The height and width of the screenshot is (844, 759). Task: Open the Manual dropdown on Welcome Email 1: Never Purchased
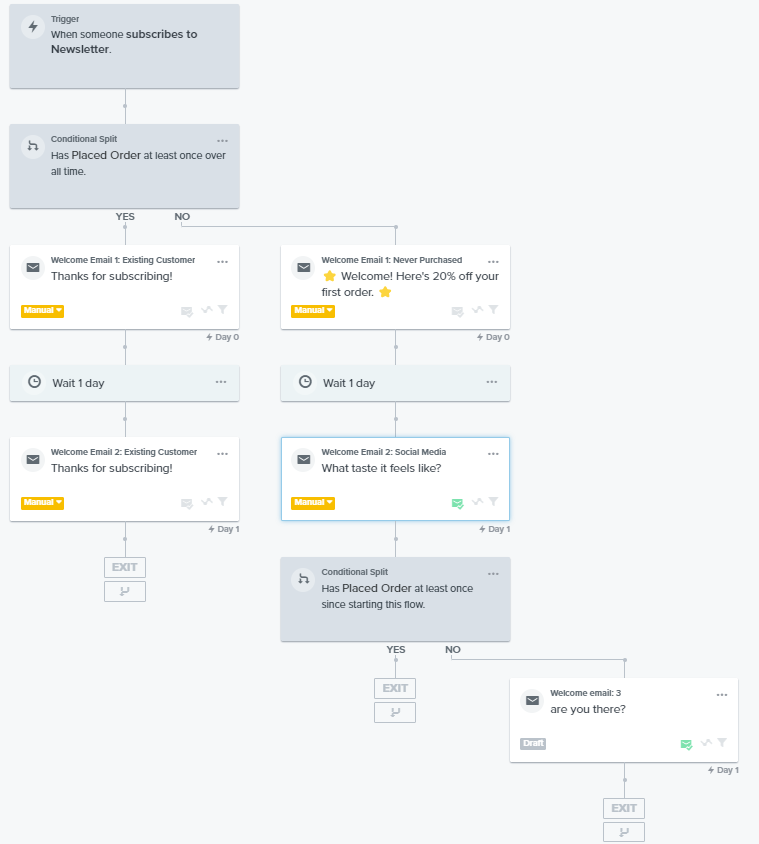313,310
